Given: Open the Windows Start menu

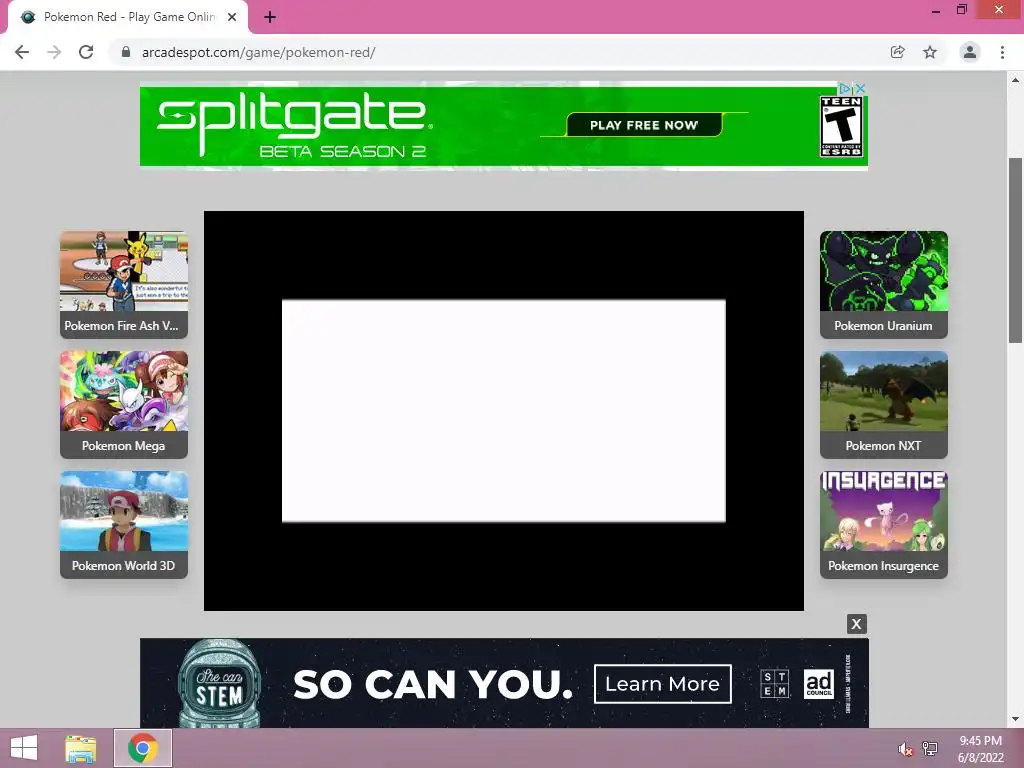Looking at the screenshot, I should [x=24, y=748].
